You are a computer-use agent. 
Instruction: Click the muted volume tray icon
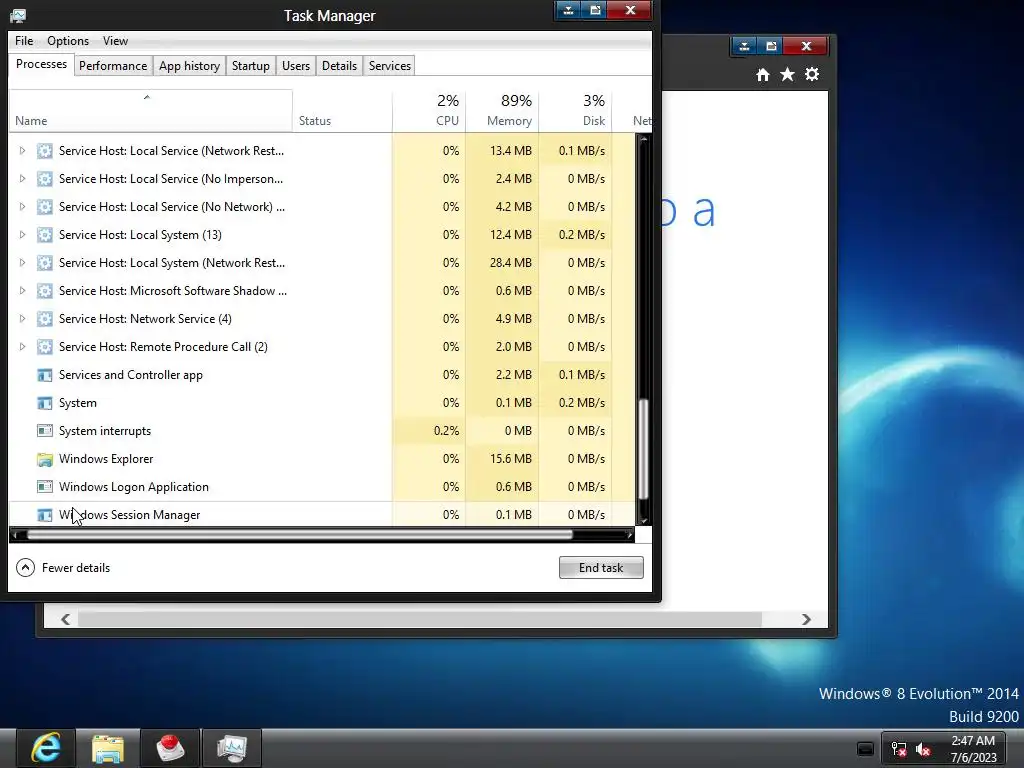(923, 749)
